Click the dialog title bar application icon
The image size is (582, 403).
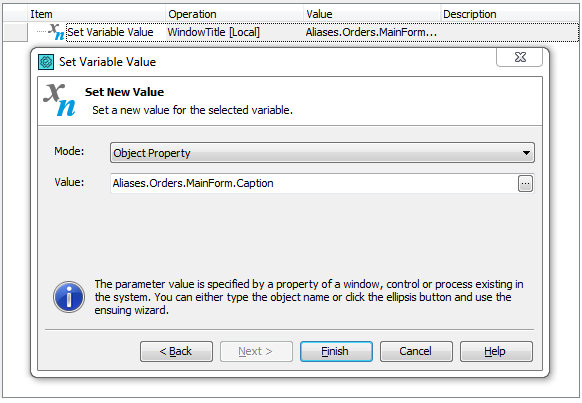point(46,62)
